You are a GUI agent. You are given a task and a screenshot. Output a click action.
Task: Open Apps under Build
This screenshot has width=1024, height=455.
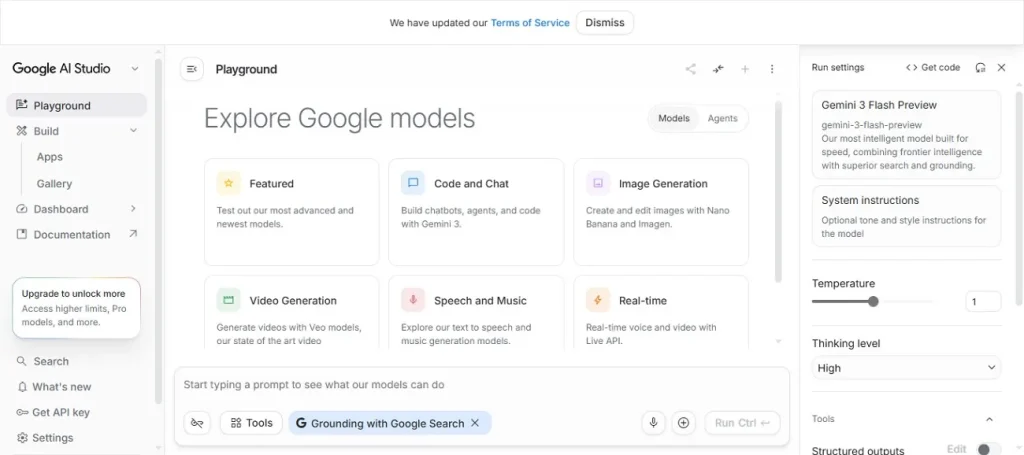coord(50,157)
